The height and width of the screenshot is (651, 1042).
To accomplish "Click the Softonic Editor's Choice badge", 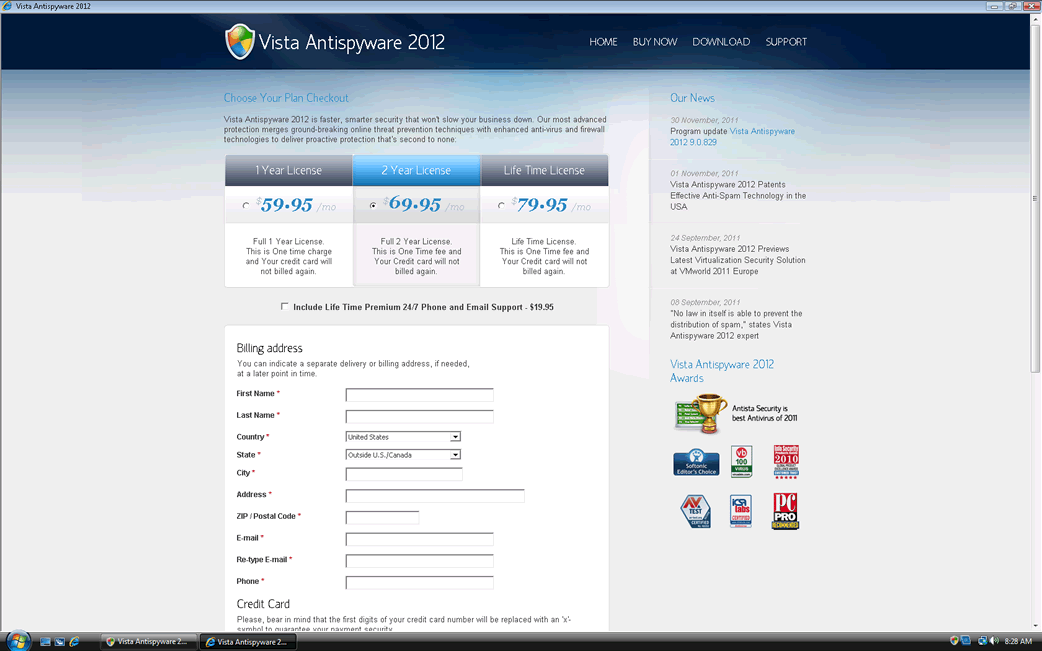I will click(696, 462).
